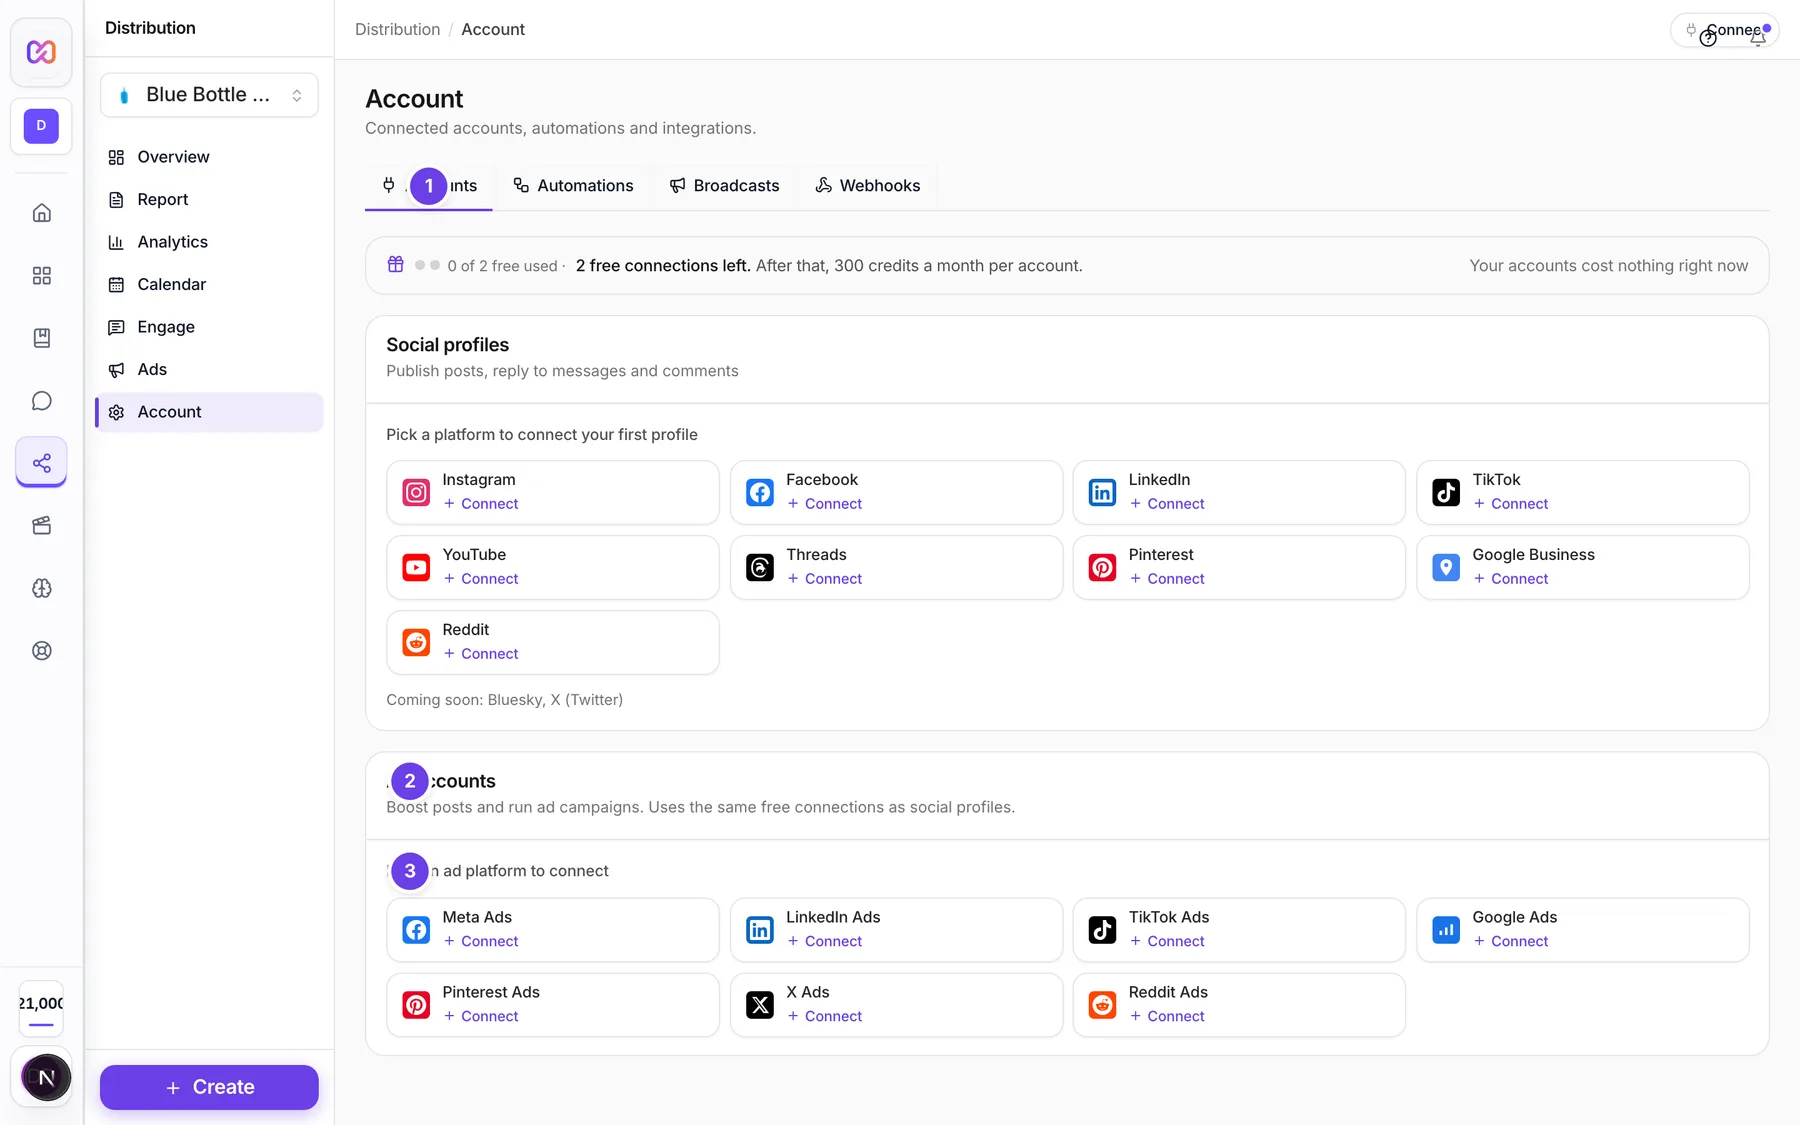Click the Reddit Ads icon
The image size is (1800, 1125).
click(x=1102, y=1005)
